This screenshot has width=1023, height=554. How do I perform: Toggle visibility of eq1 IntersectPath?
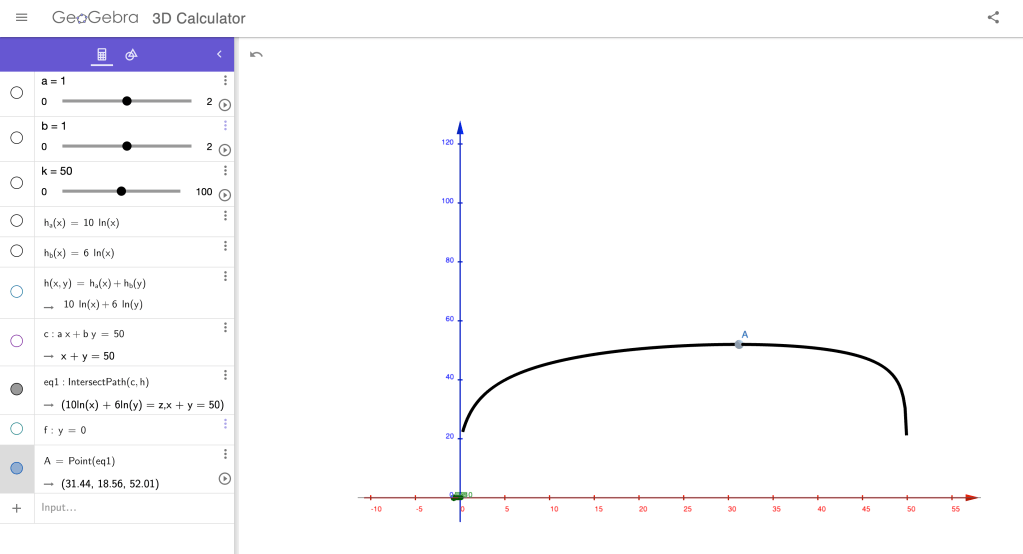coord(16,389)
